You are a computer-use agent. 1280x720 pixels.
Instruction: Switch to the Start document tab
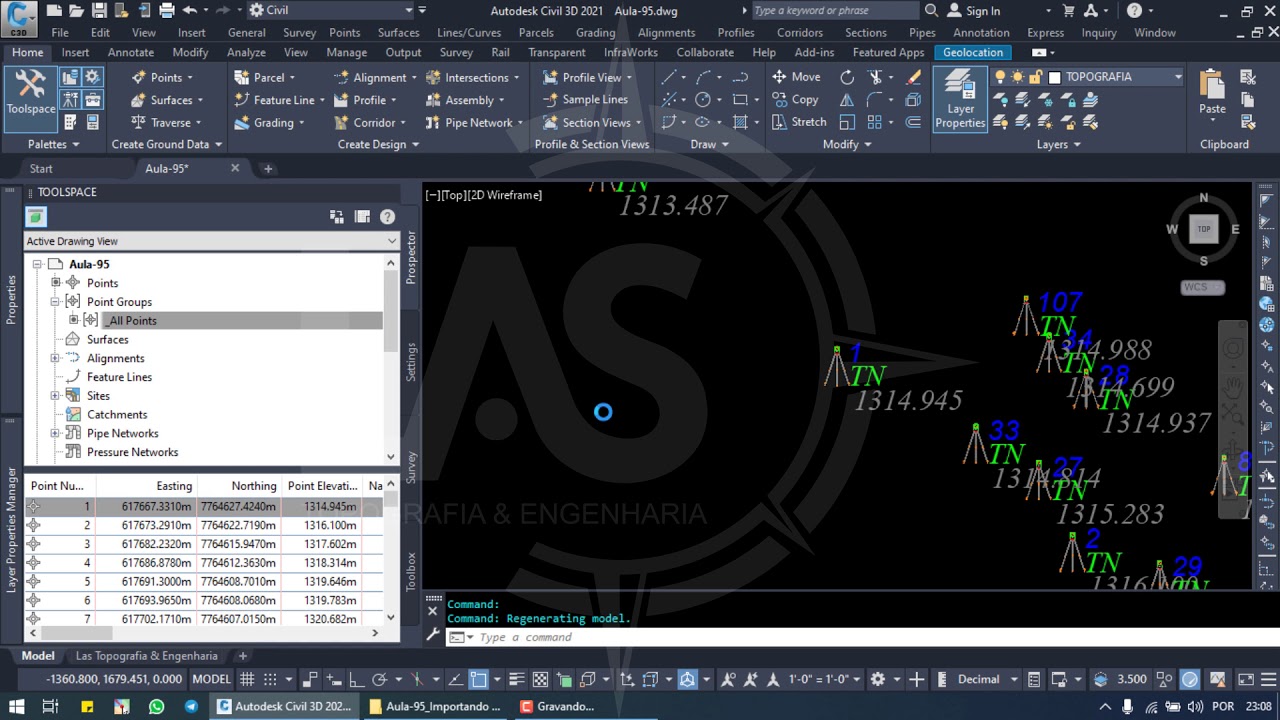pyautogui.click(x=41, y=168)
